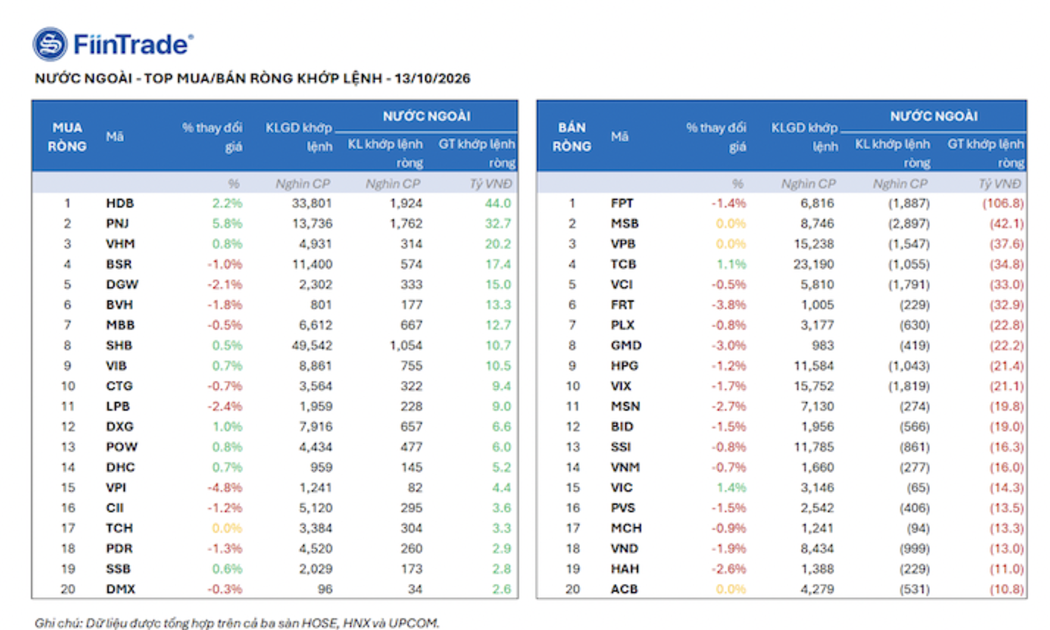The image size is (1050, 630).
Task: Click the VHM ticker symbol
Action: [x=120, y=244]
